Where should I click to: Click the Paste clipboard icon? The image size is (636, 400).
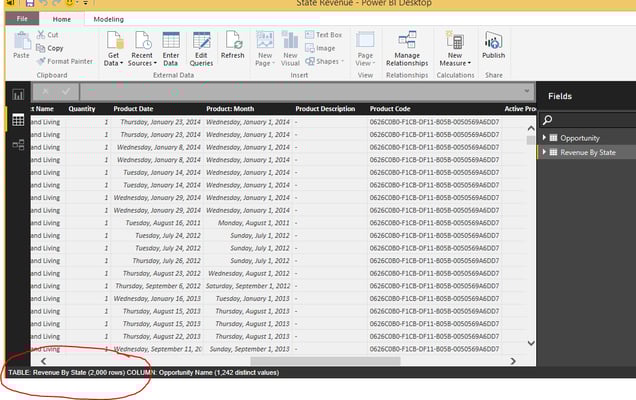[21, 41]
